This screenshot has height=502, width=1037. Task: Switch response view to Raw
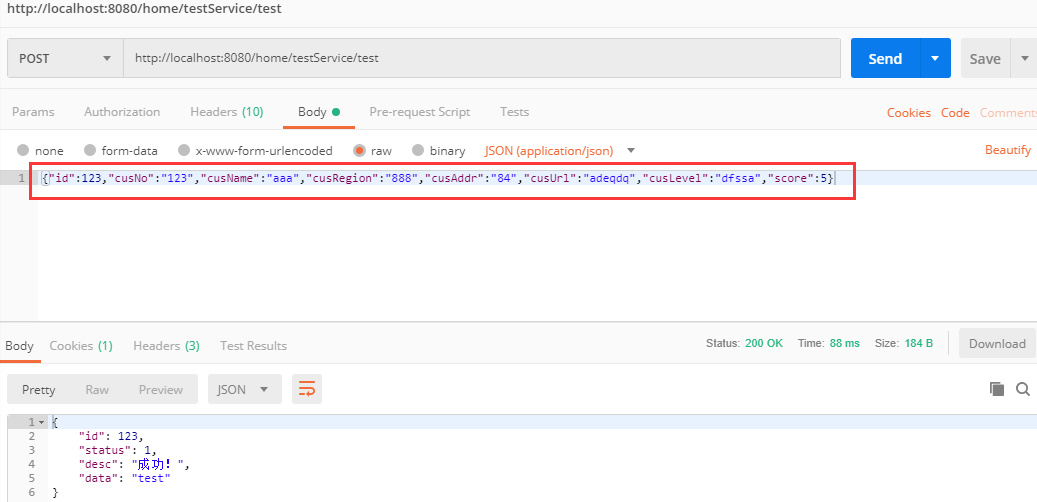coord(97,389)
